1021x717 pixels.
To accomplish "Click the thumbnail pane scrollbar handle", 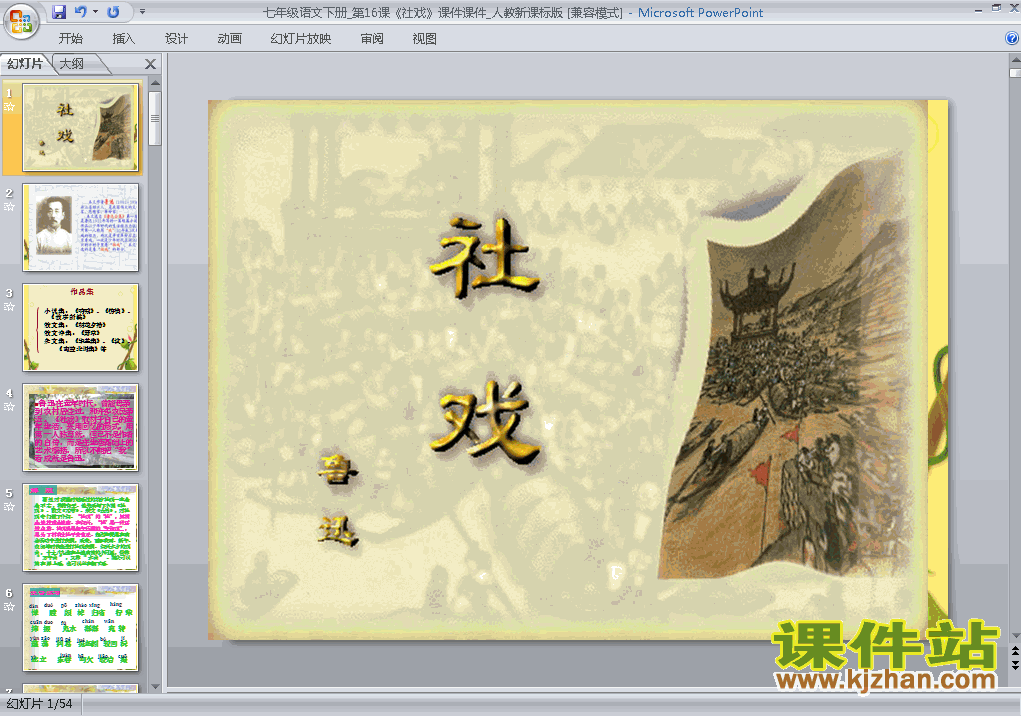I will click(x=155, y=119).
